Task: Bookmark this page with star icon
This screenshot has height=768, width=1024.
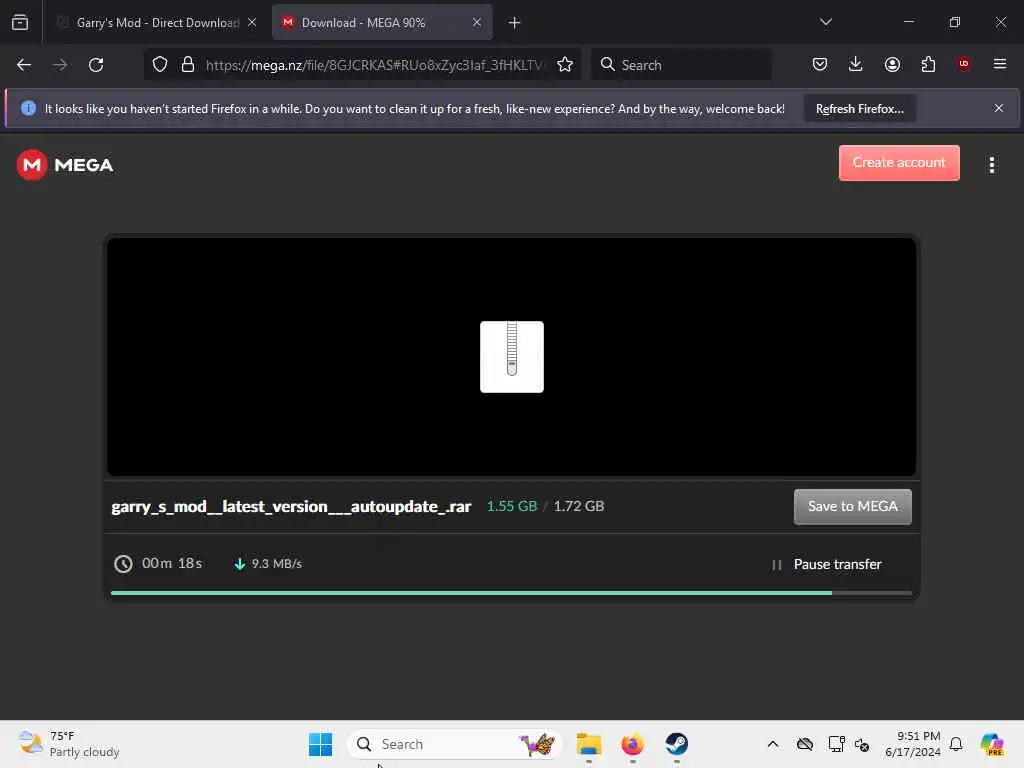Action: tap(565, 64)
